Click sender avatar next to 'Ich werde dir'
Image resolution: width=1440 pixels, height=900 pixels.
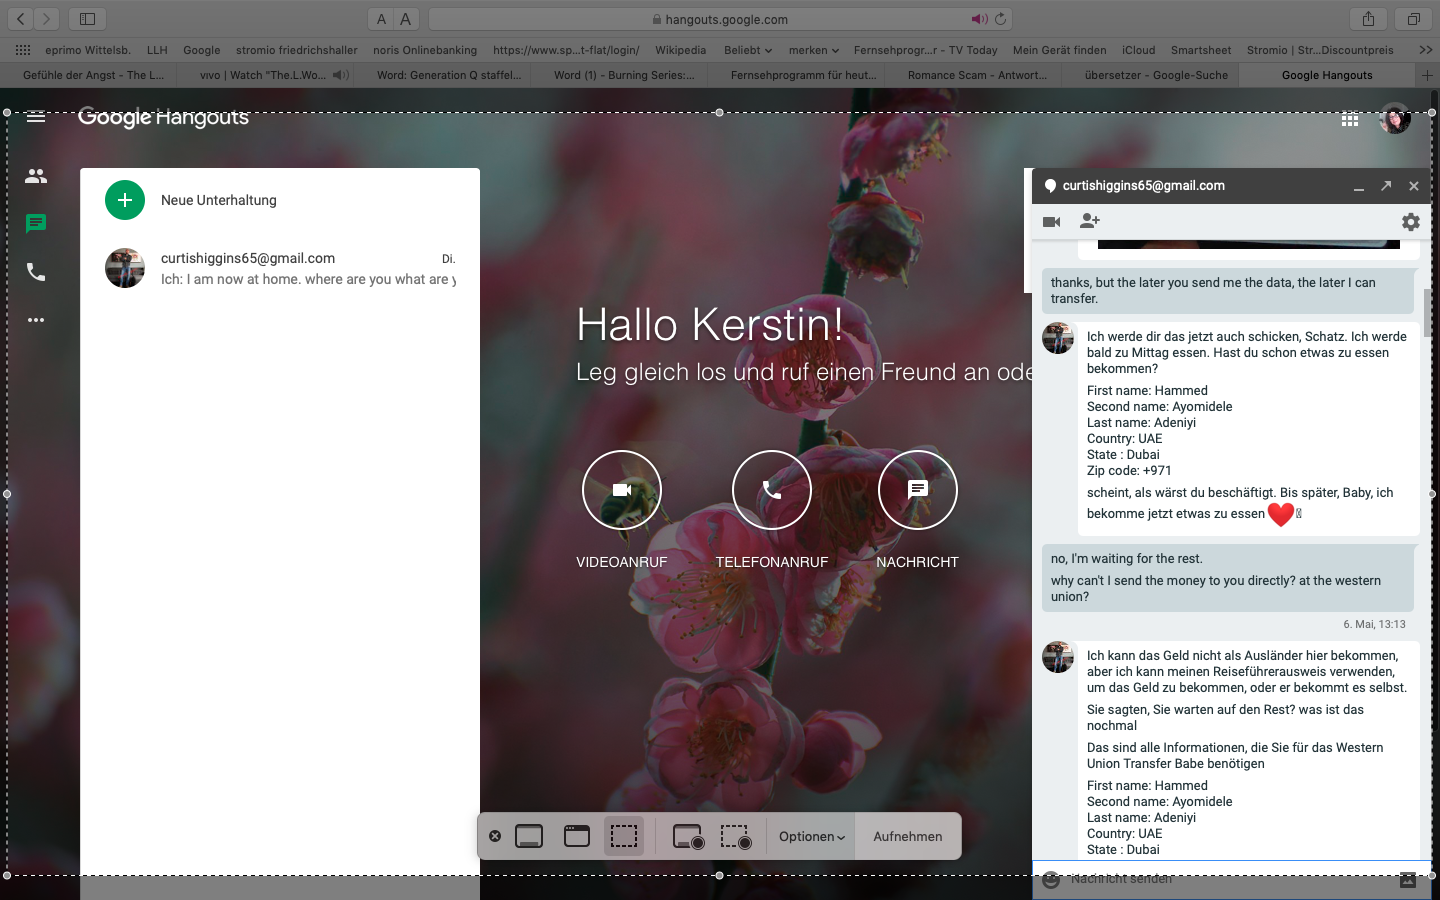tap(1058, 338)
